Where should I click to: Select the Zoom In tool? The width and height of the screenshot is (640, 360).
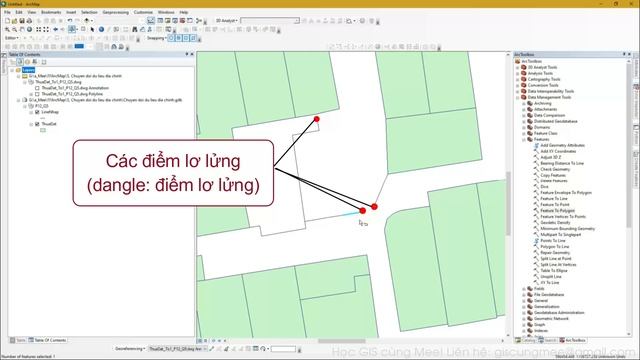[7, 29]
